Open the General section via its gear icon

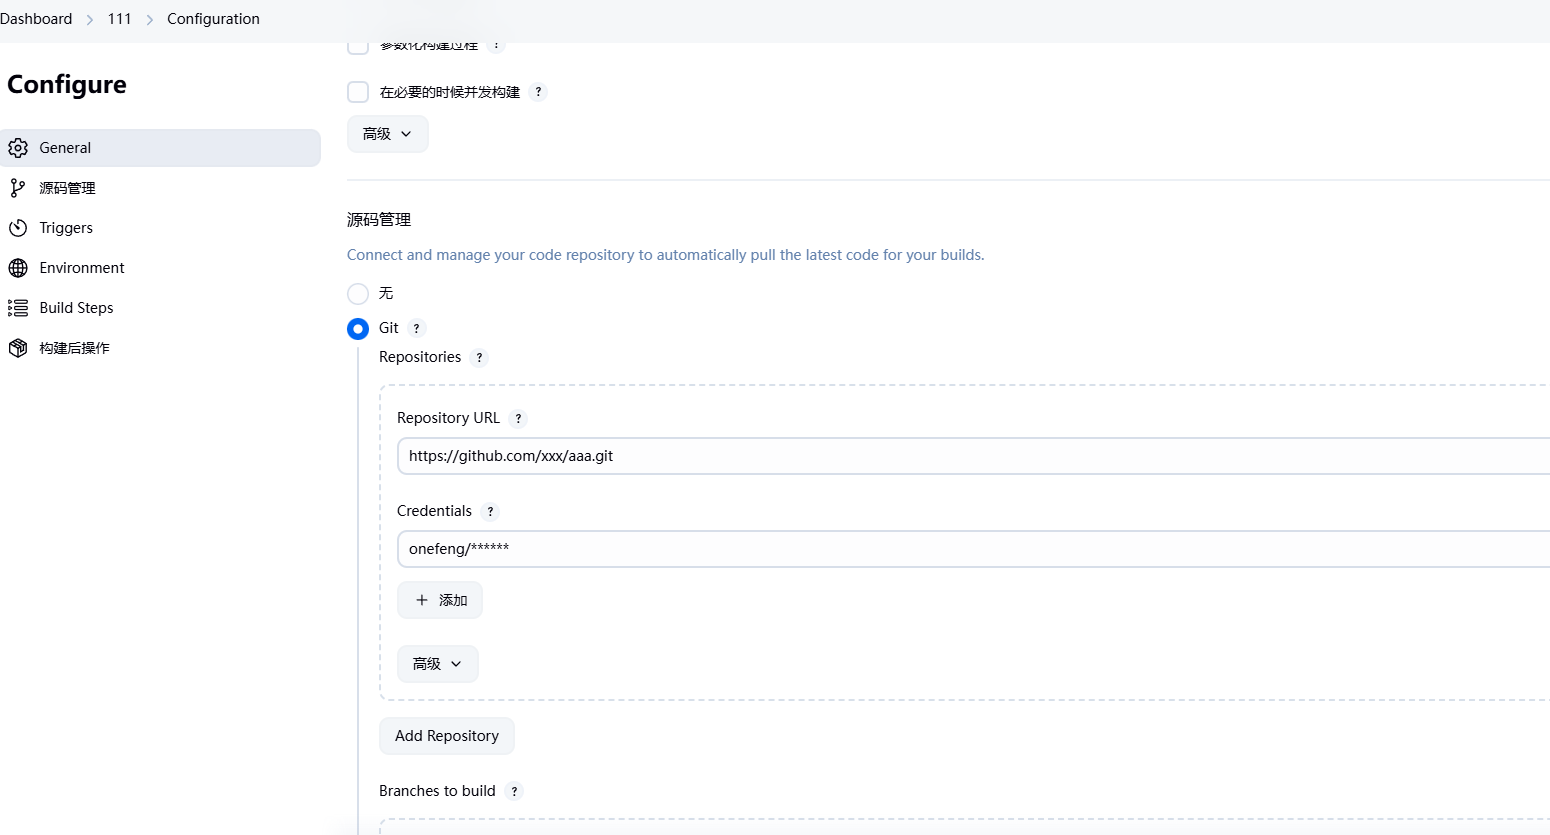18,148
